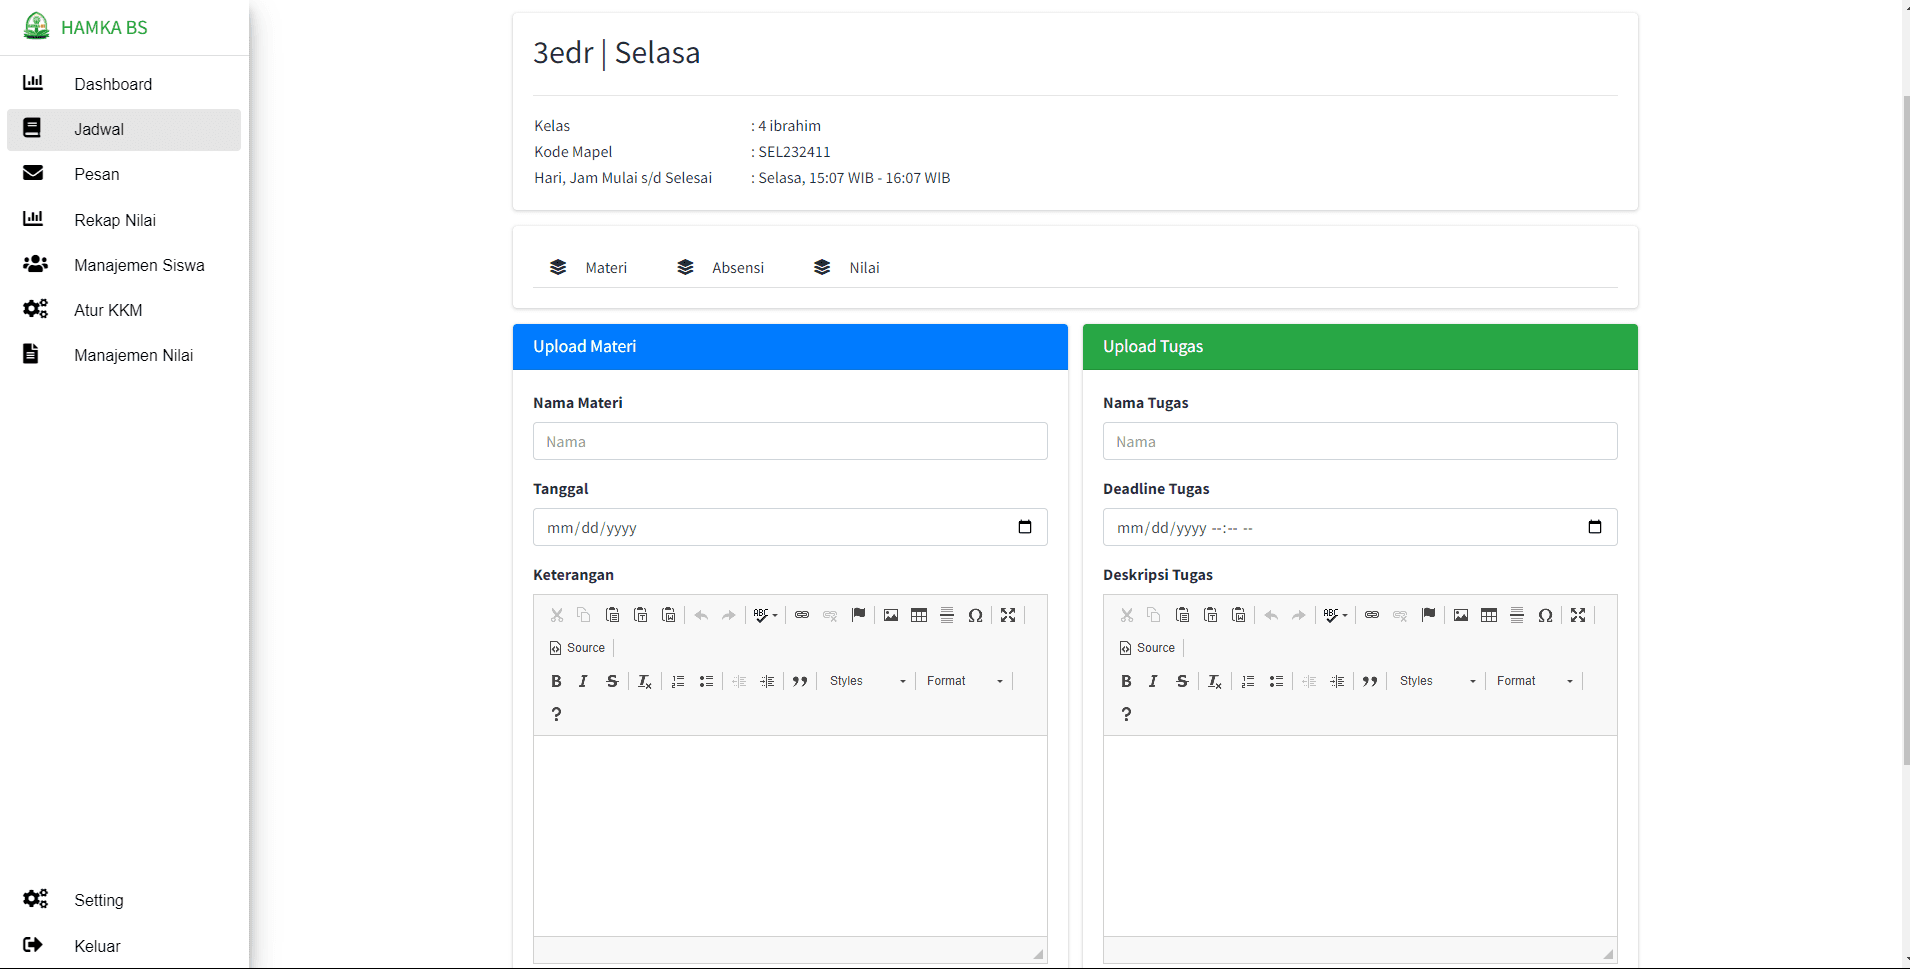Switch to the Absensi tab

click(721, 268)
